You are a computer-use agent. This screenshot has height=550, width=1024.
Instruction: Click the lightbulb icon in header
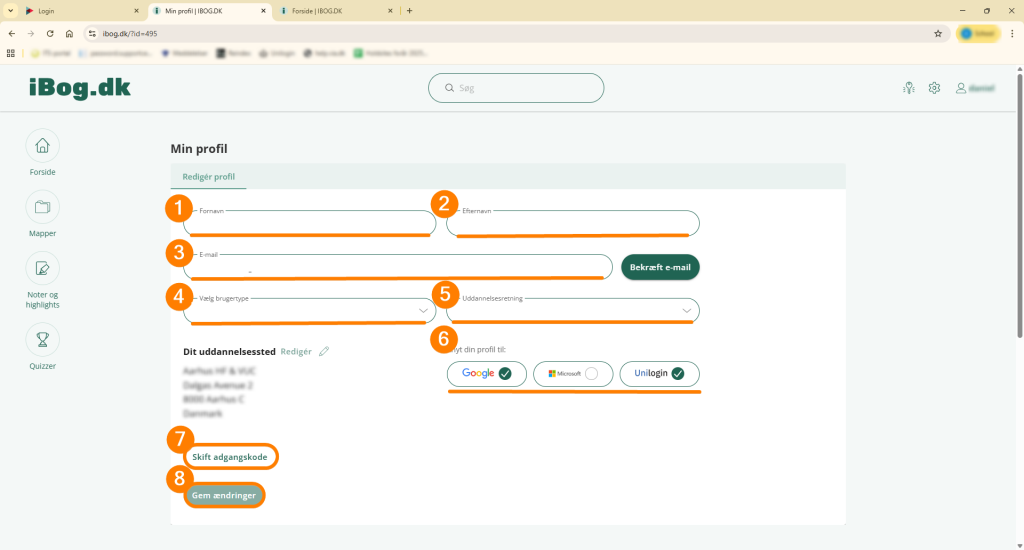[x=908, y=88]
